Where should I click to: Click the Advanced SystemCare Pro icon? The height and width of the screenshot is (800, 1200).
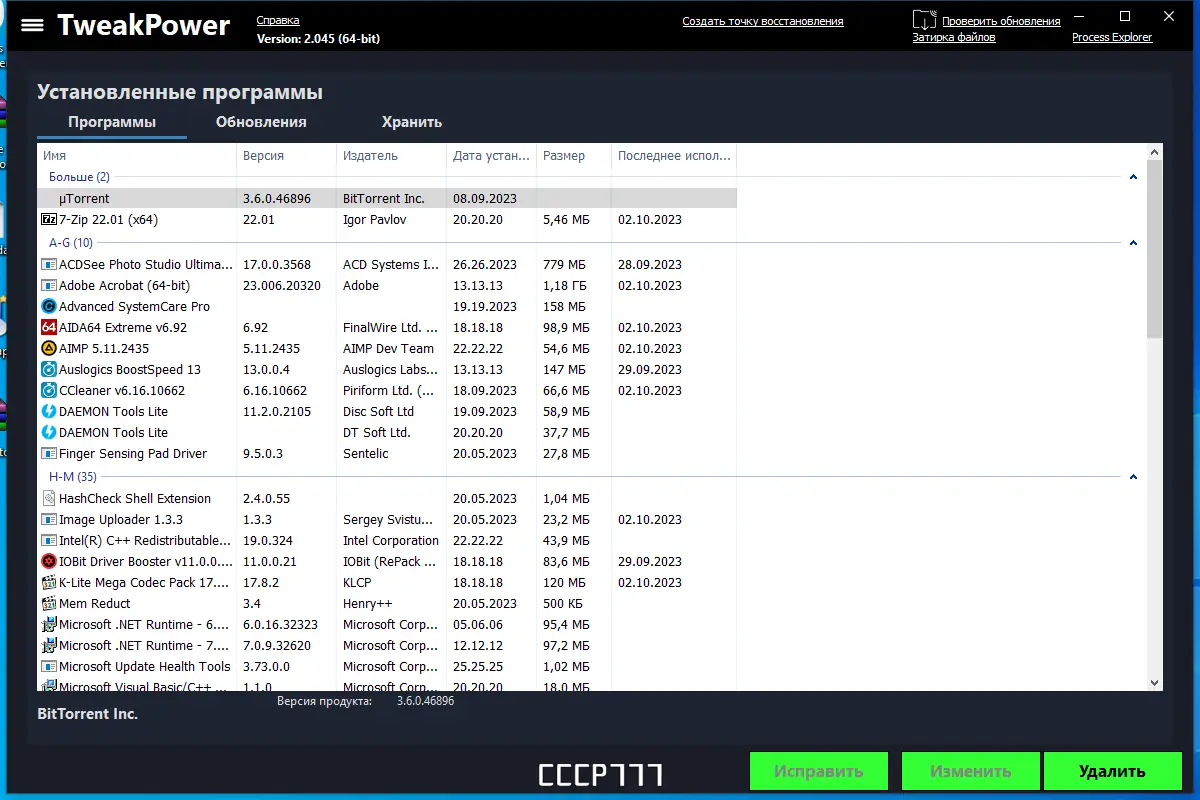tap(49, 307)
